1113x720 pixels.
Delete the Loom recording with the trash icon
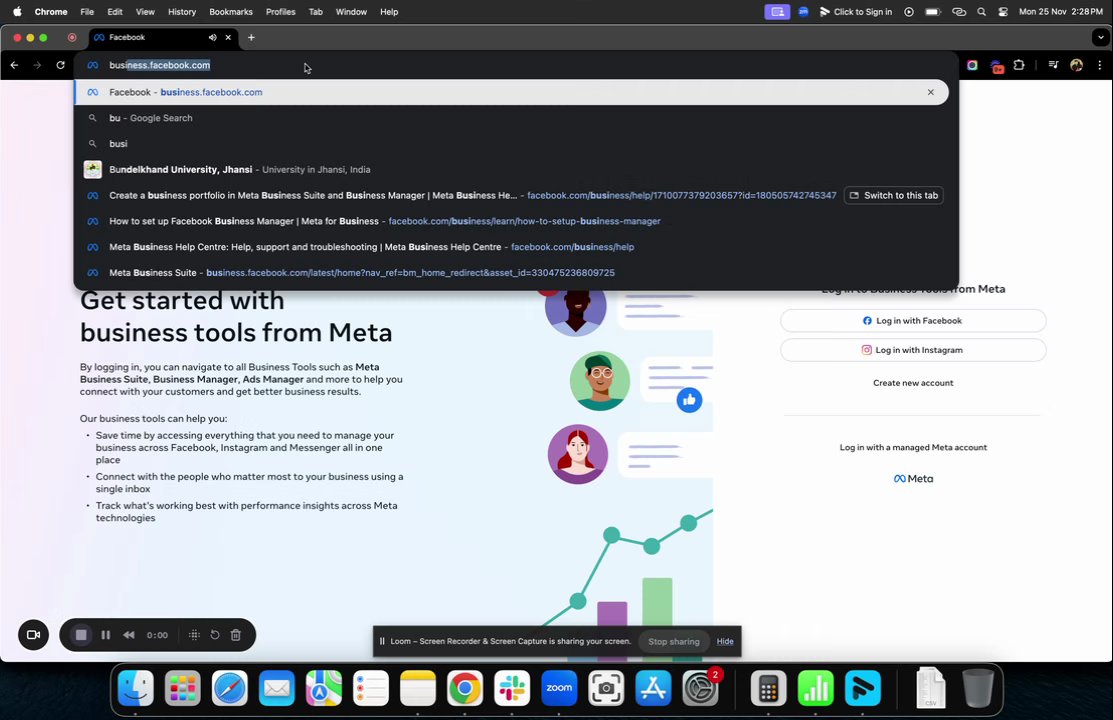236,635
